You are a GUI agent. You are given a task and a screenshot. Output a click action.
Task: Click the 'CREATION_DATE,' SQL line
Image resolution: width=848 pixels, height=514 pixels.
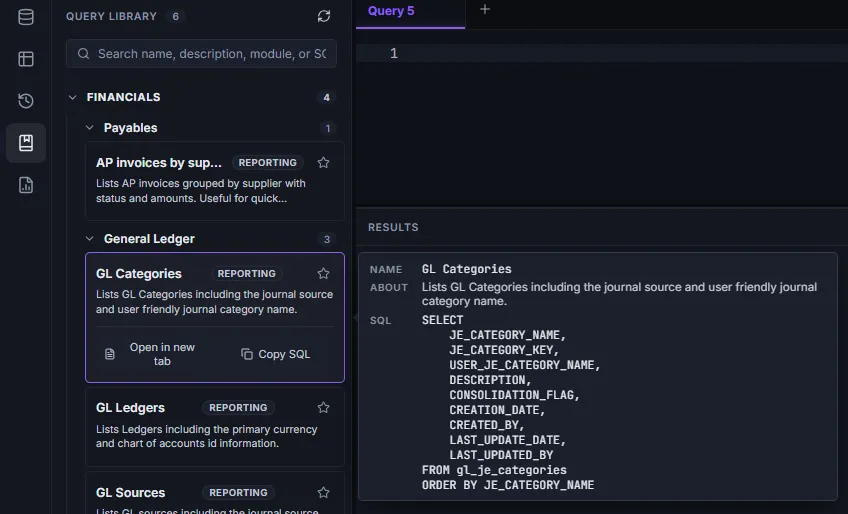(x=497, y=410)
